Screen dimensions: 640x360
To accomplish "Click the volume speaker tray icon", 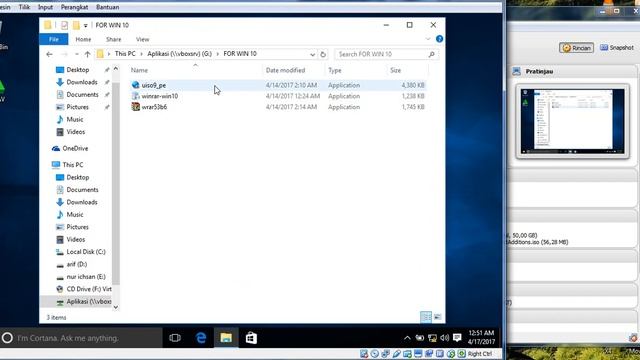I will tap(445, 338).
